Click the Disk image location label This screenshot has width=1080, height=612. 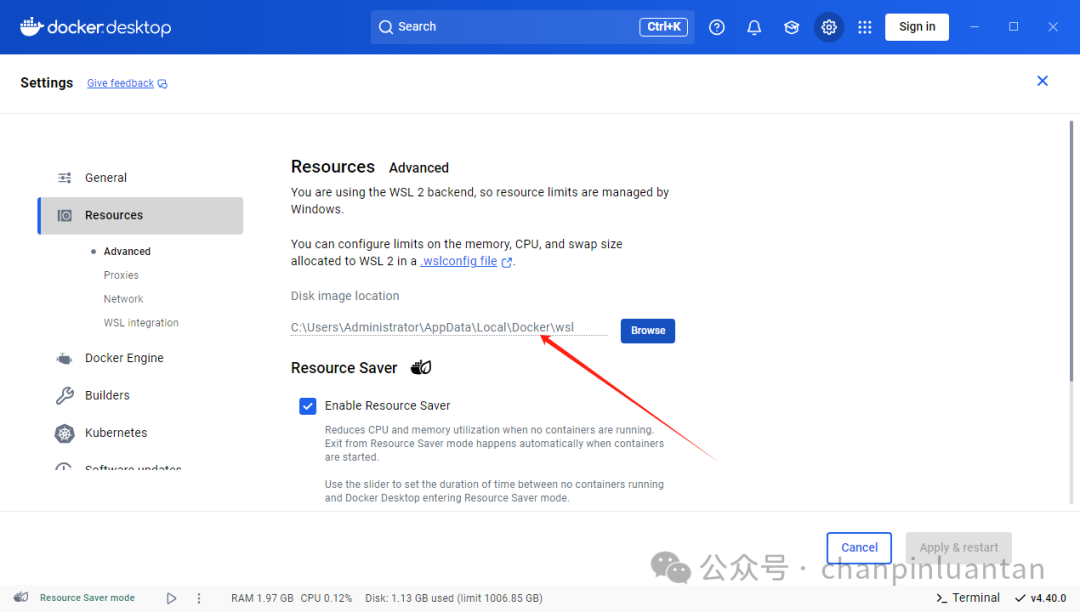(x=344, y=296)
